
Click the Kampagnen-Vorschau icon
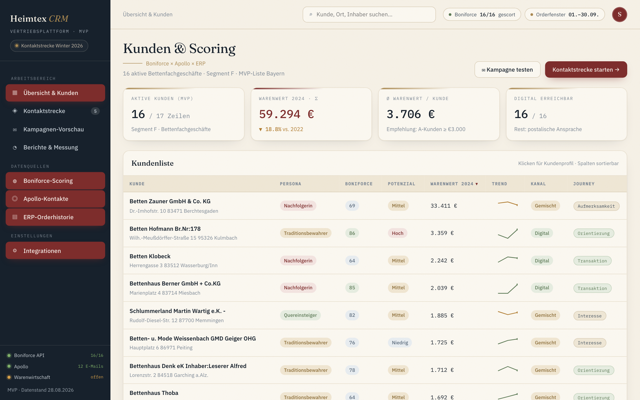(15, 129)
